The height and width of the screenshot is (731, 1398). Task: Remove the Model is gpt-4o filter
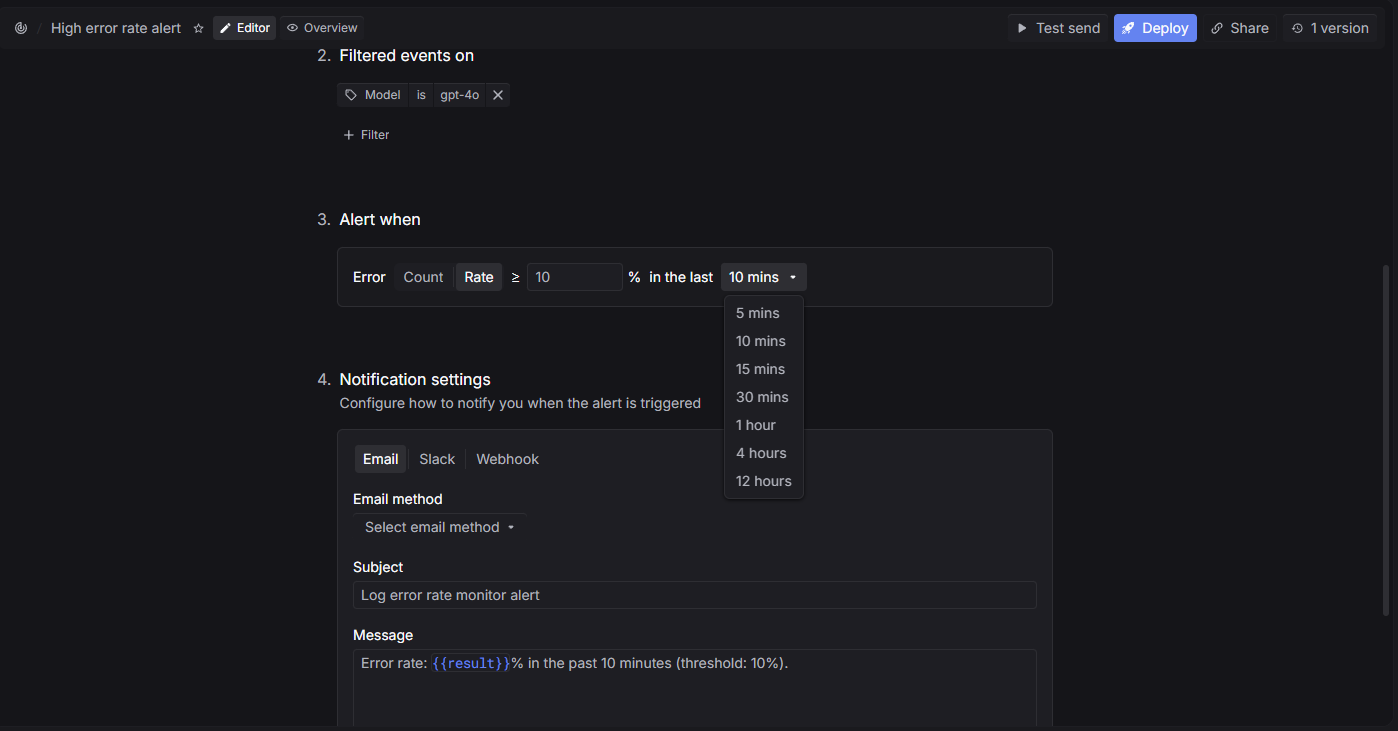498,95
